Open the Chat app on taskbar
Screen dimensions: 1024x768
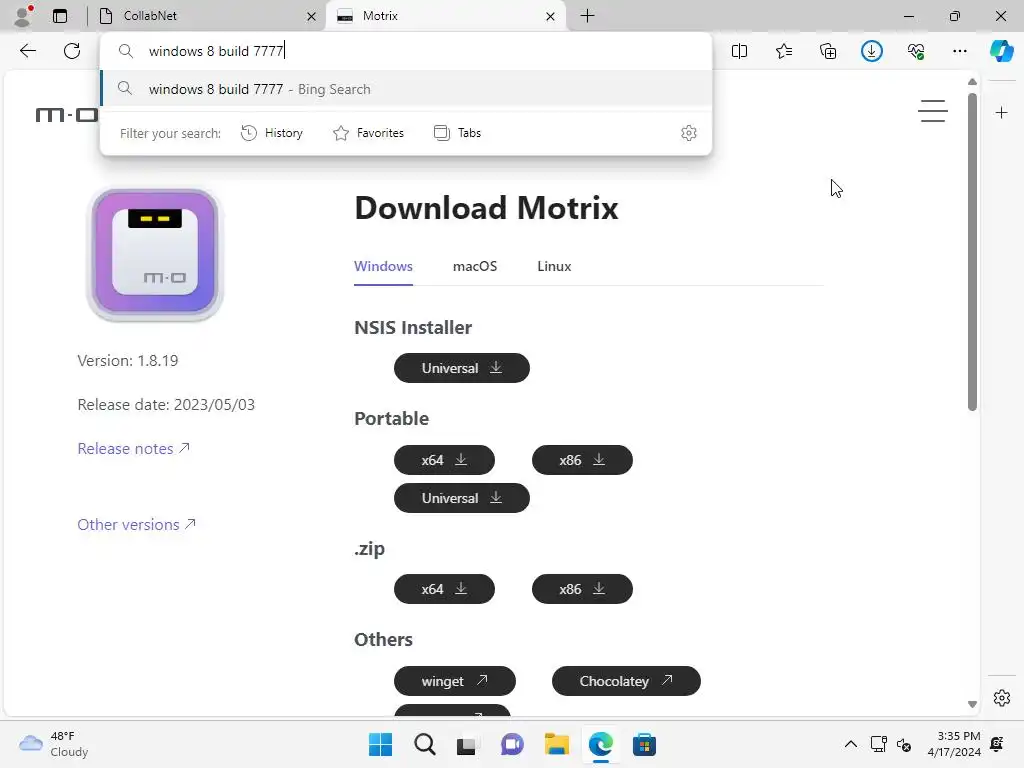pos(512,744)
